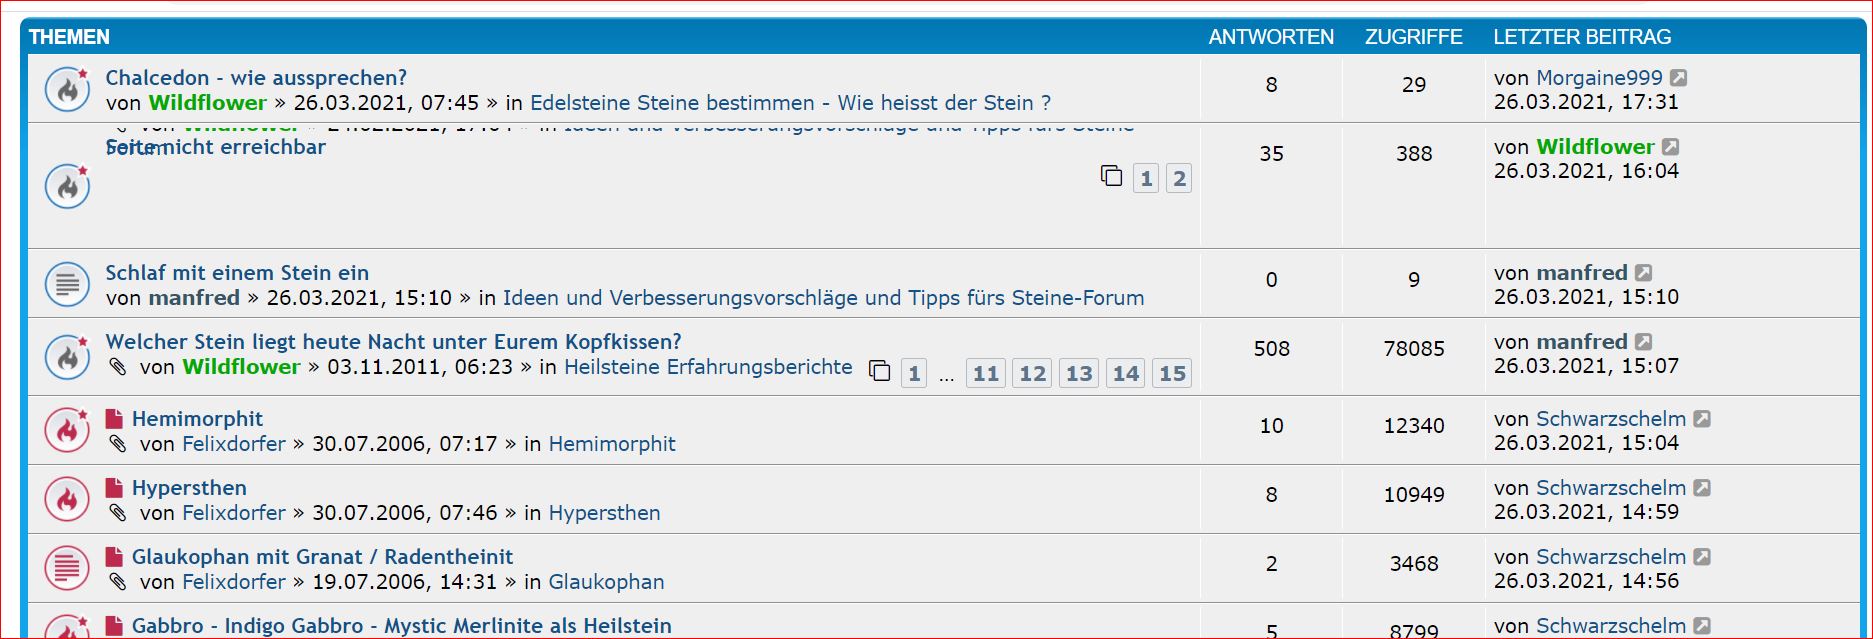Click the red topic status icon for Glaukophan thread
Screen dimensions: 1873x639
tap(67, 569)
